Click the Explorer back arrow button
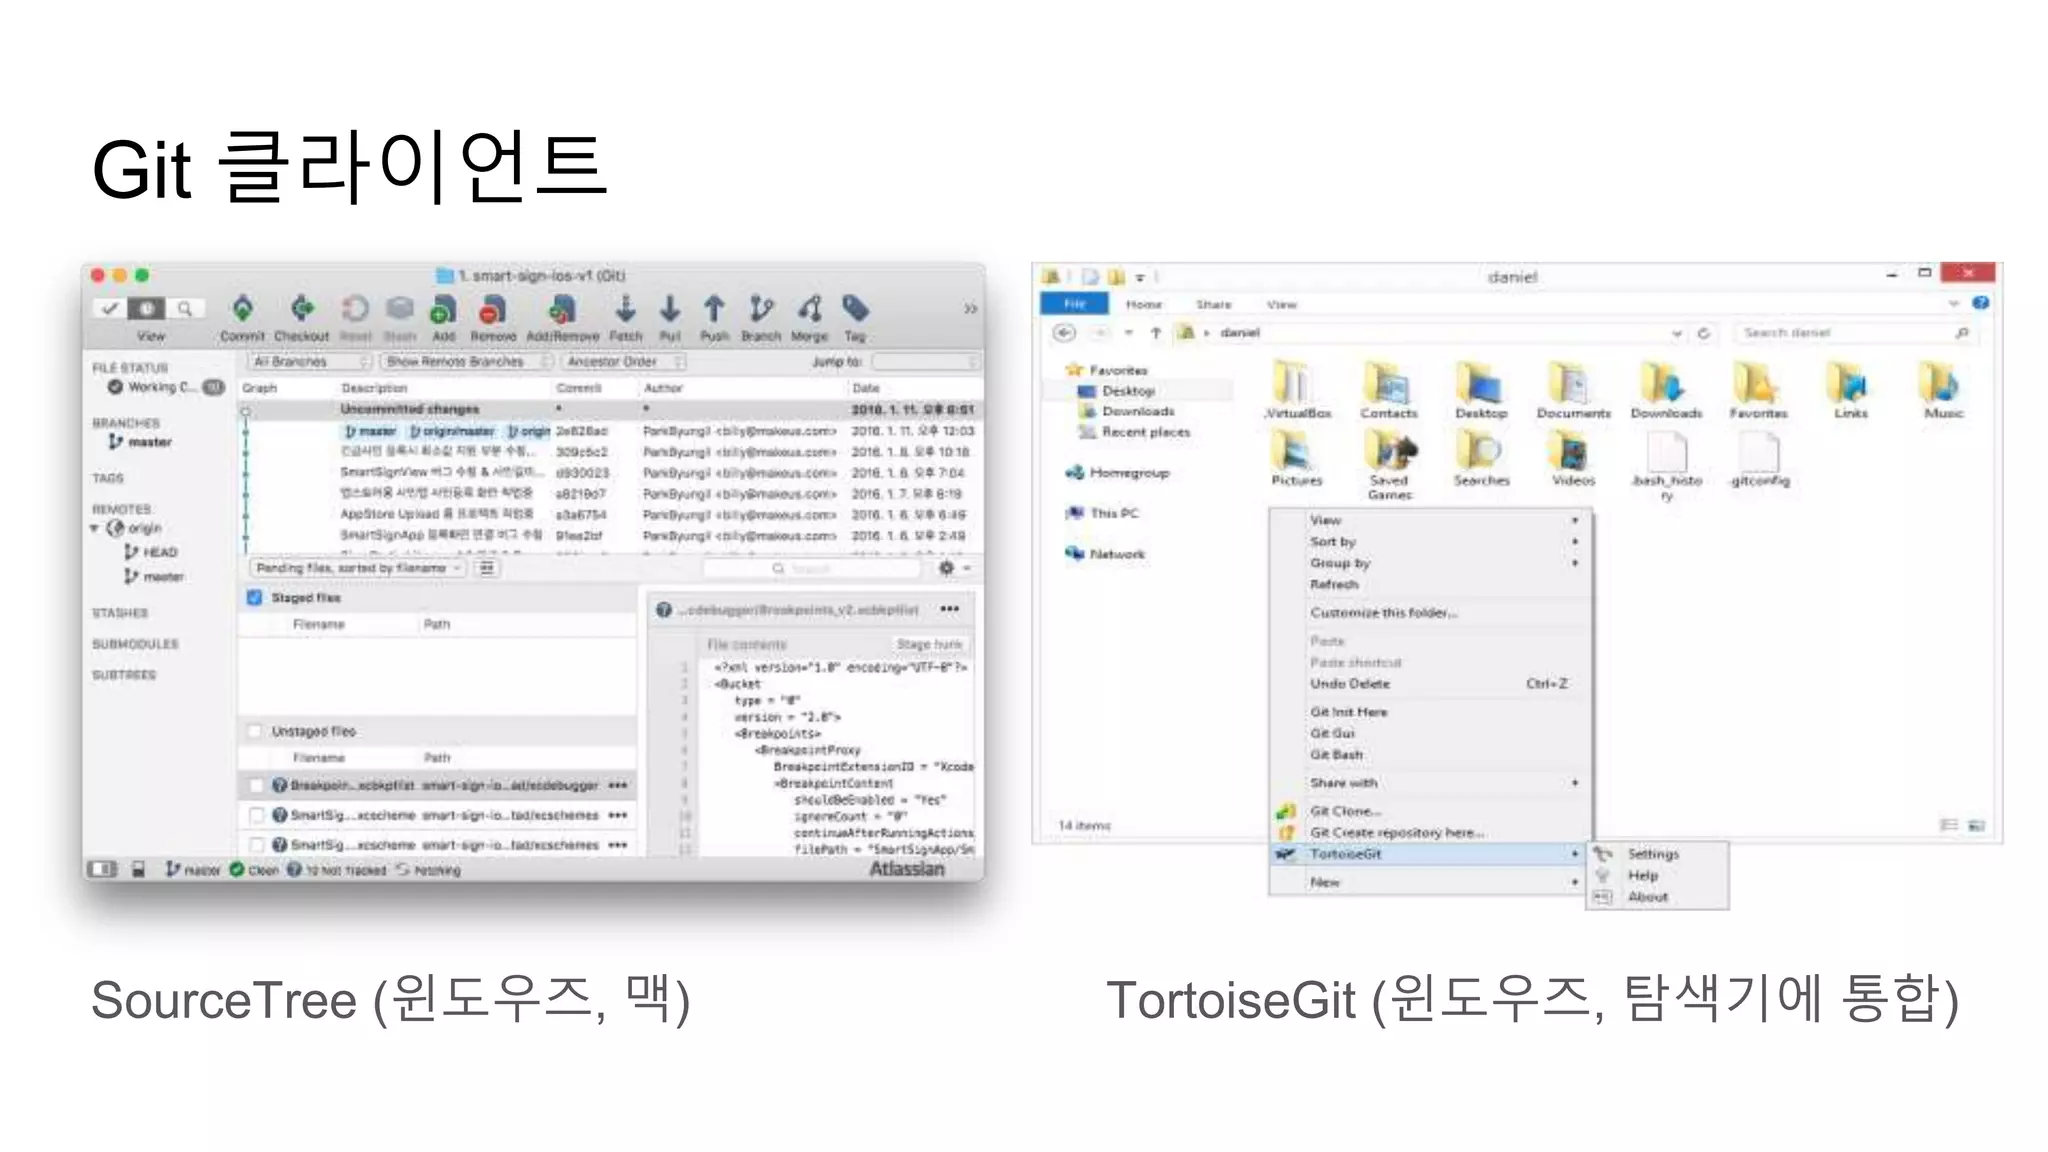 coord(1064,333)
